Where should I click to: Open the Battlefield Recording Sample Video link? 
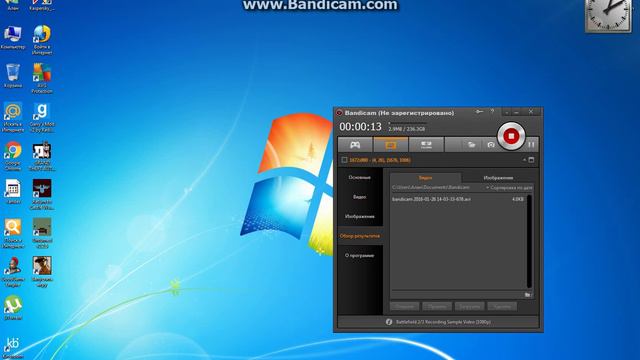[443, 322]
